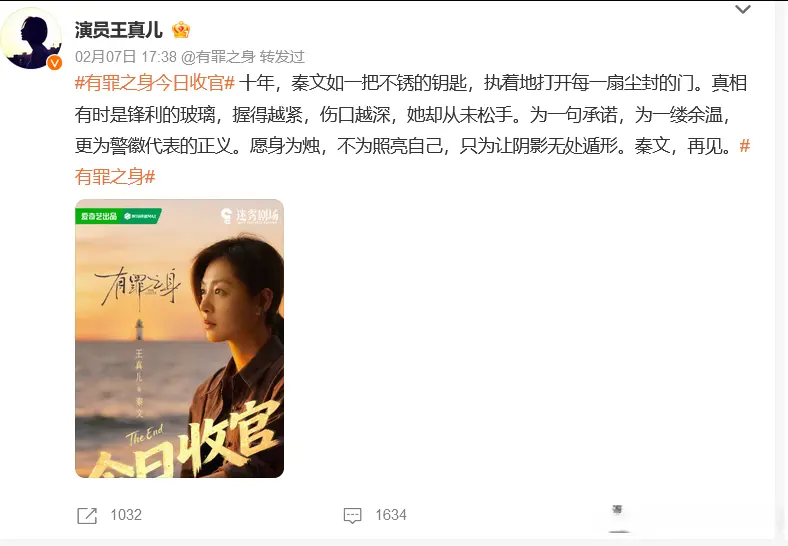Click the post text starting 十年，秦文如一把
The width and height of the screenshot is (788, 546).
tap(412, 115)
